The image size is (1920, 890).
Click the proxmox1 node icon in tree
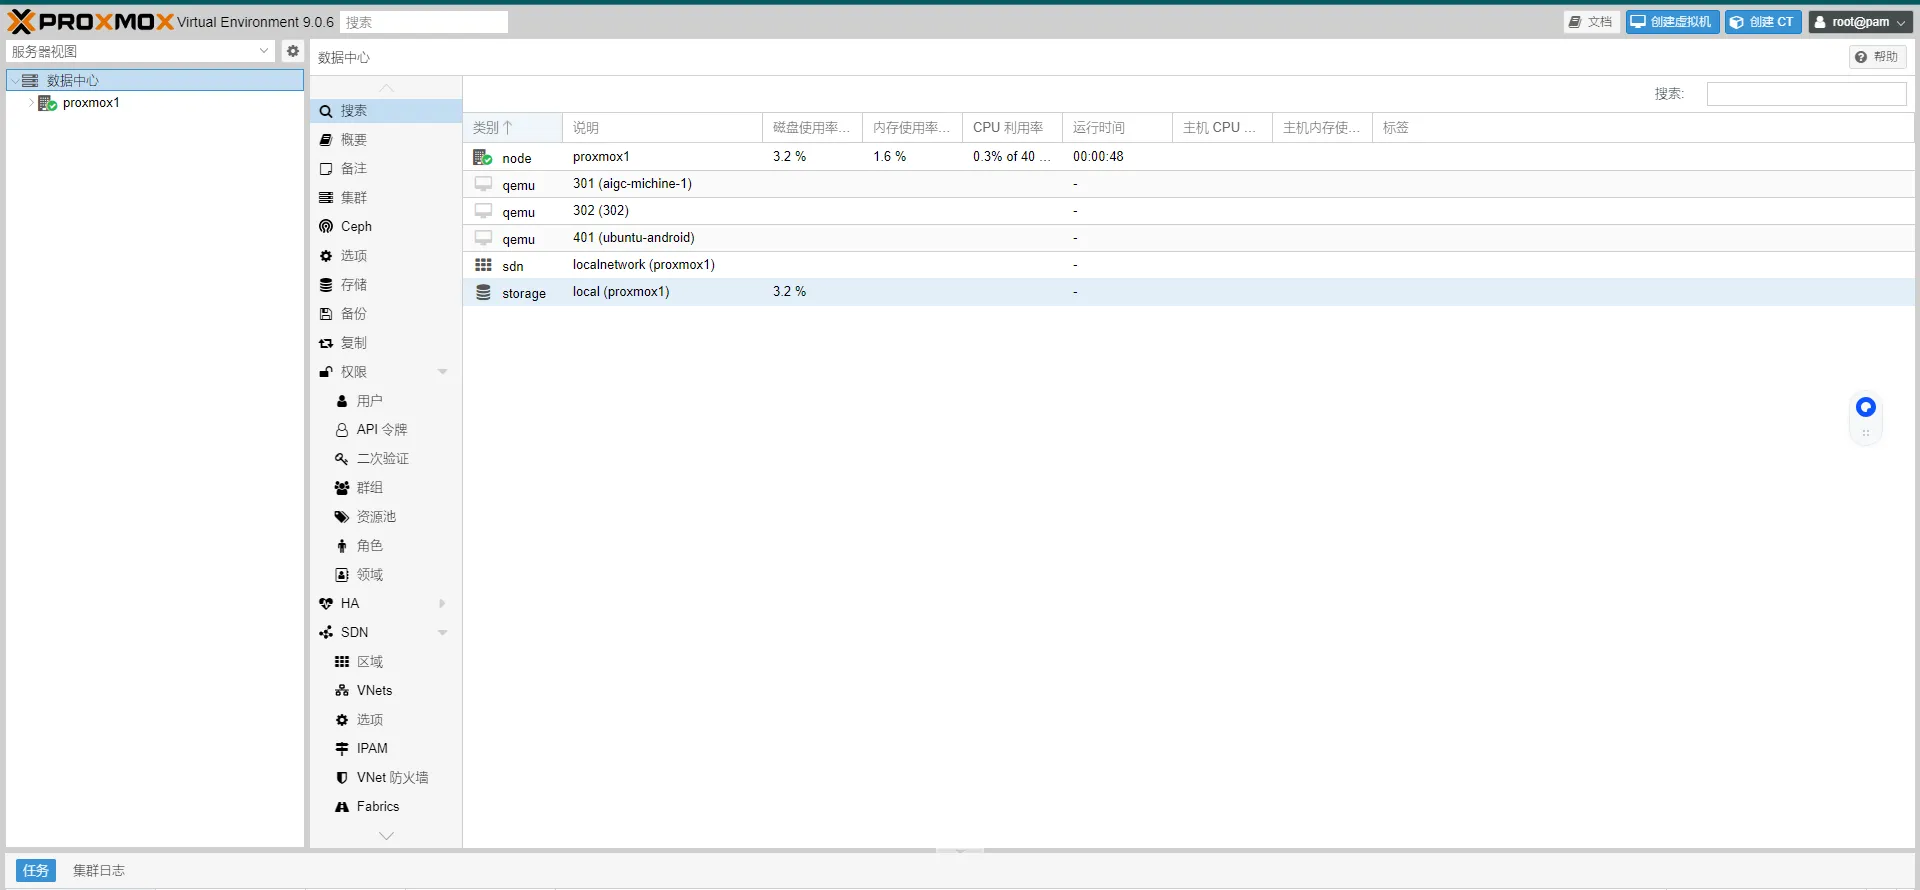pyautogui.click(x=47, y=103)
